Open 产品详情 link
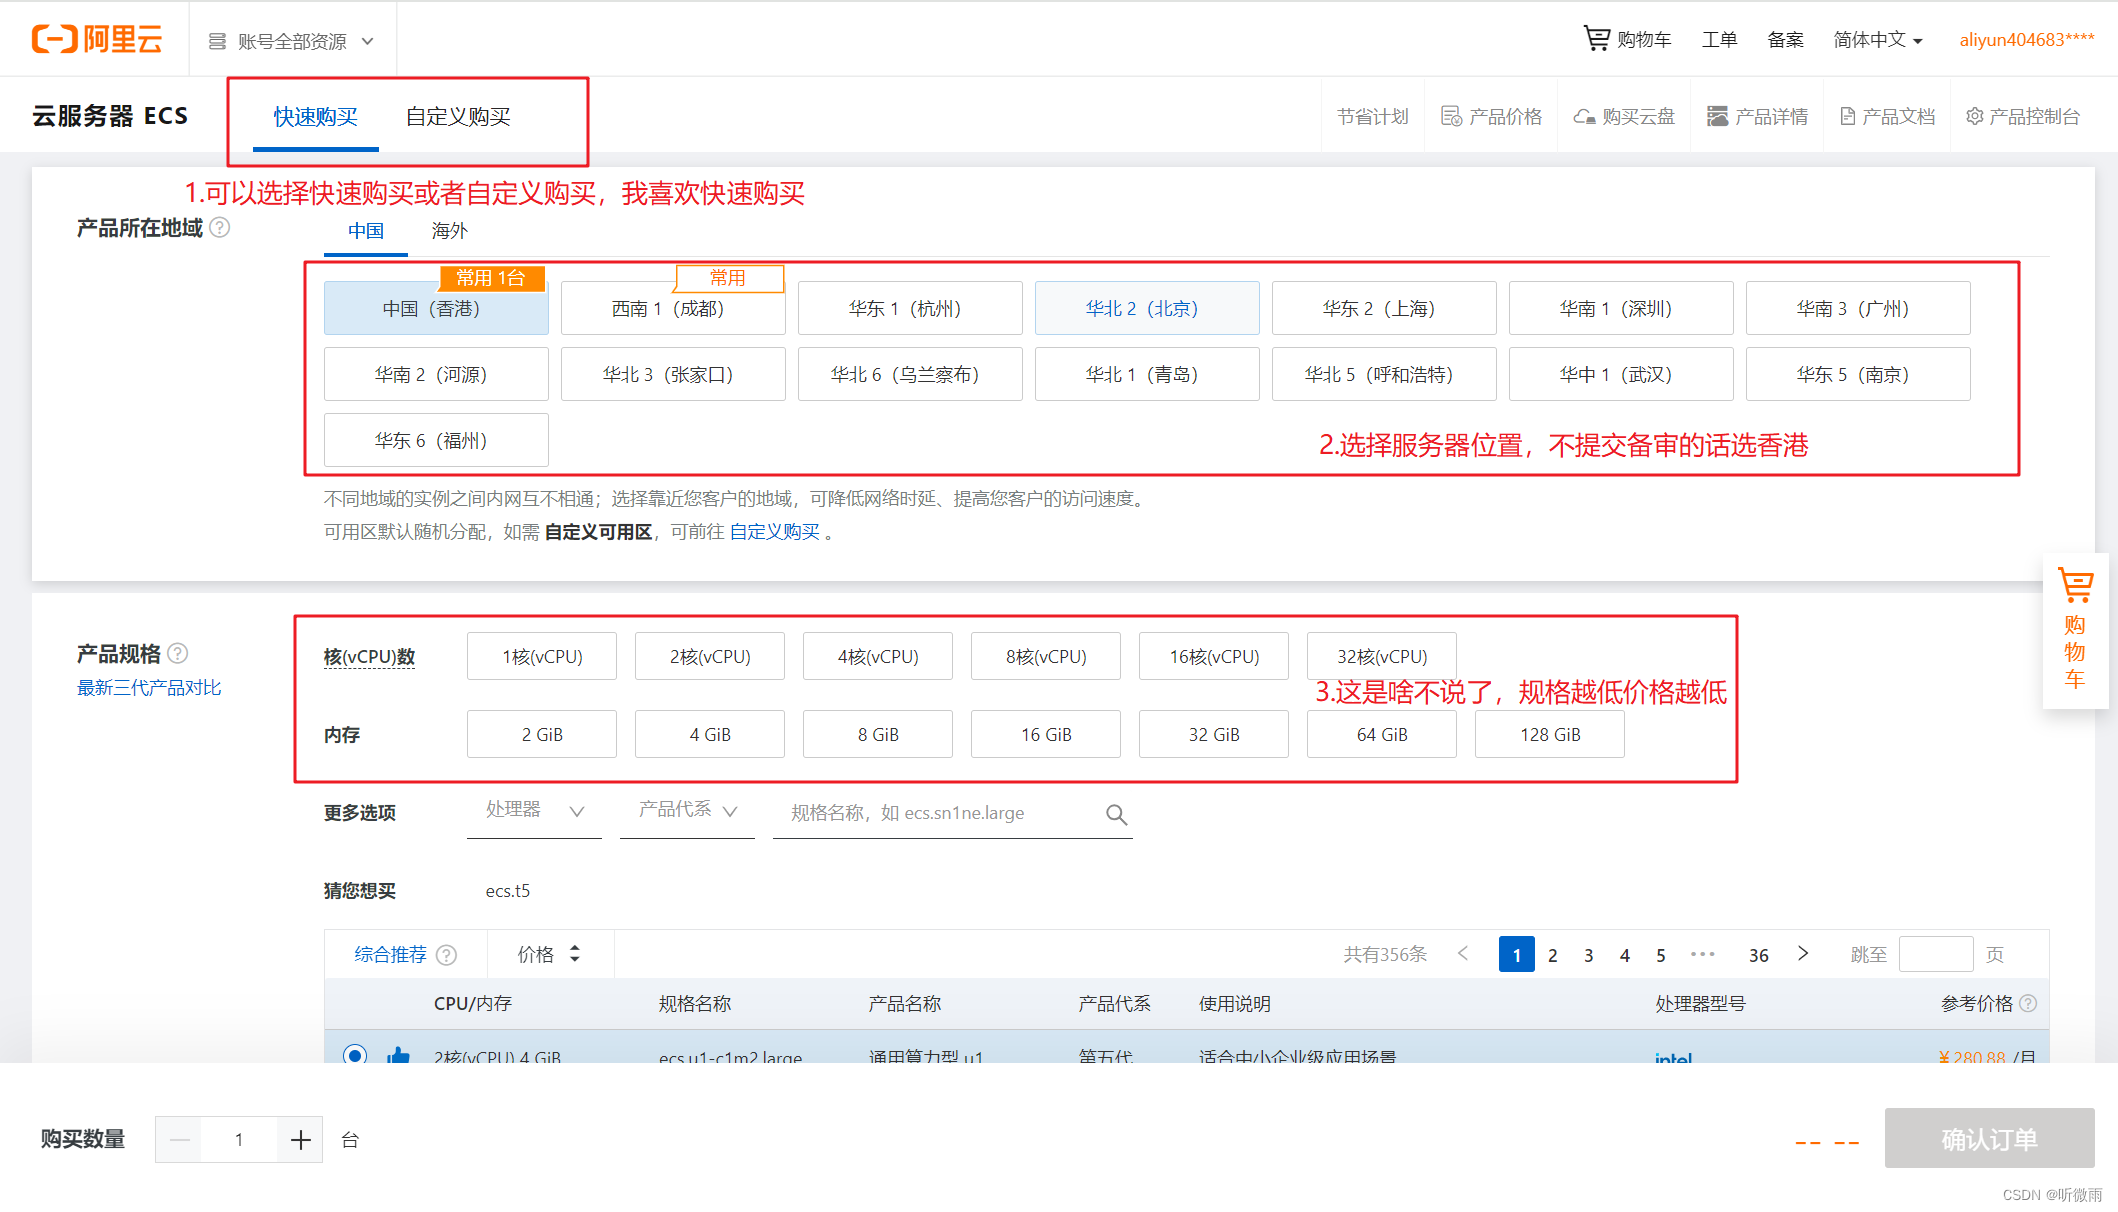The width and height of the screenshot is (2118, 1212). click(x=1757, y=116)
